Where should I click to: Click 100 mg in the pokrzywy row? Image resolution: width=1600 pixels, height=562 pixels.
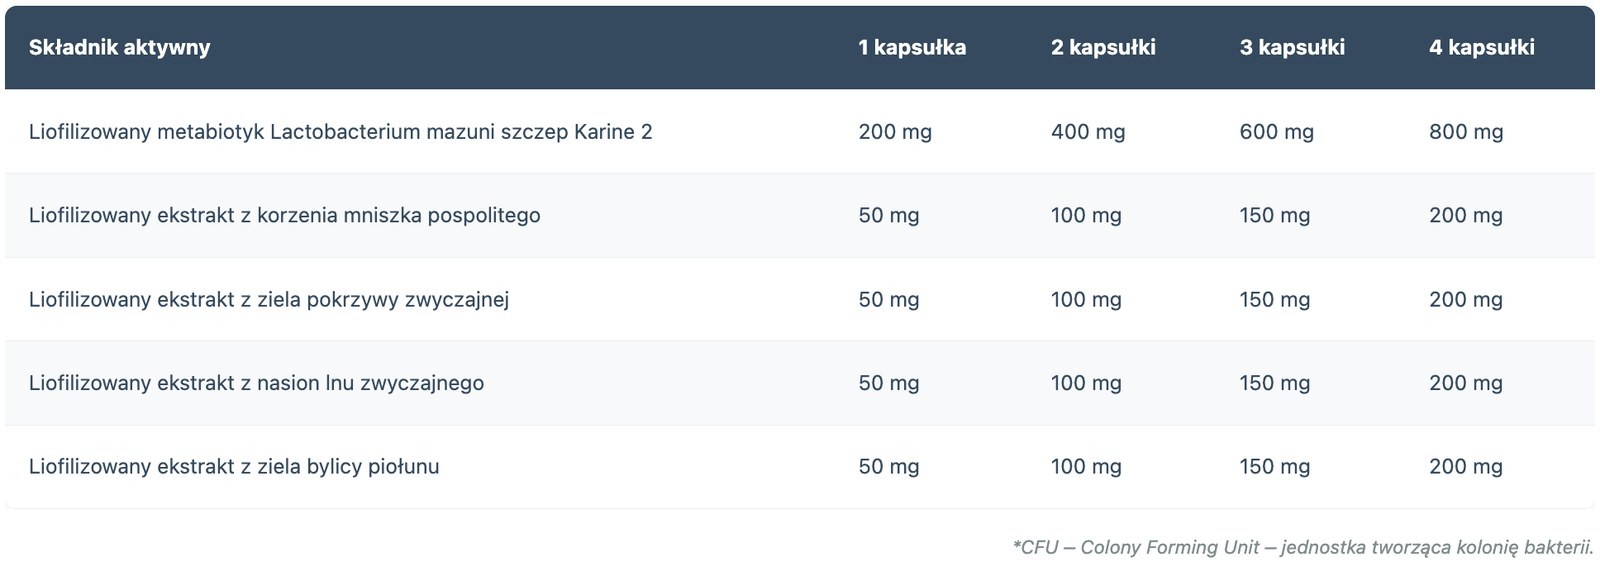tap(1086, 299)
